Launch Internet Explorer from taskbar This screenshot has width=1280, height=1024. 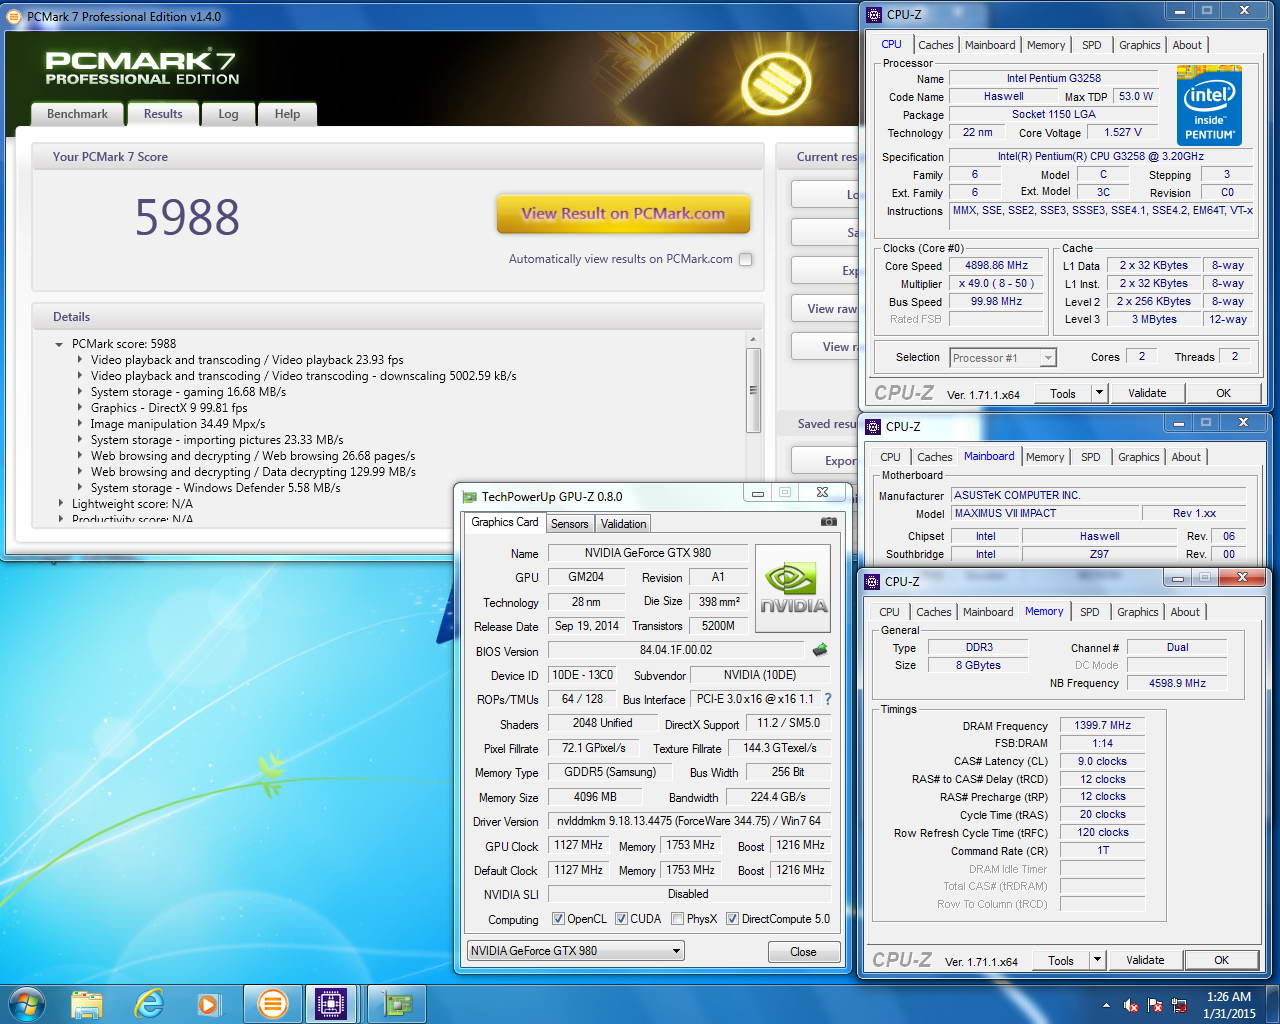pyautogui.click(x=149, y=1003)
